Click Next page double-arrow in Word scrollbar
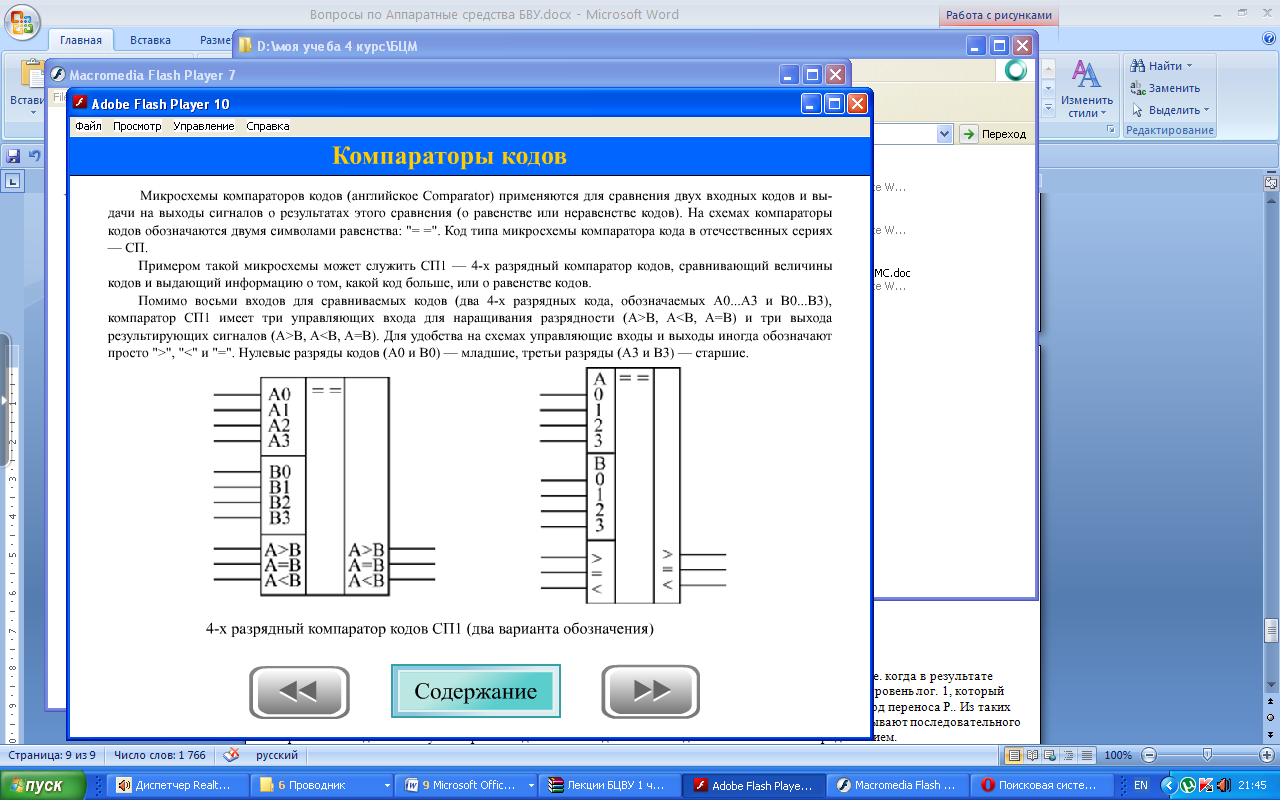1280x800 pixels. pyautogui.click(x=1271, y=736)
